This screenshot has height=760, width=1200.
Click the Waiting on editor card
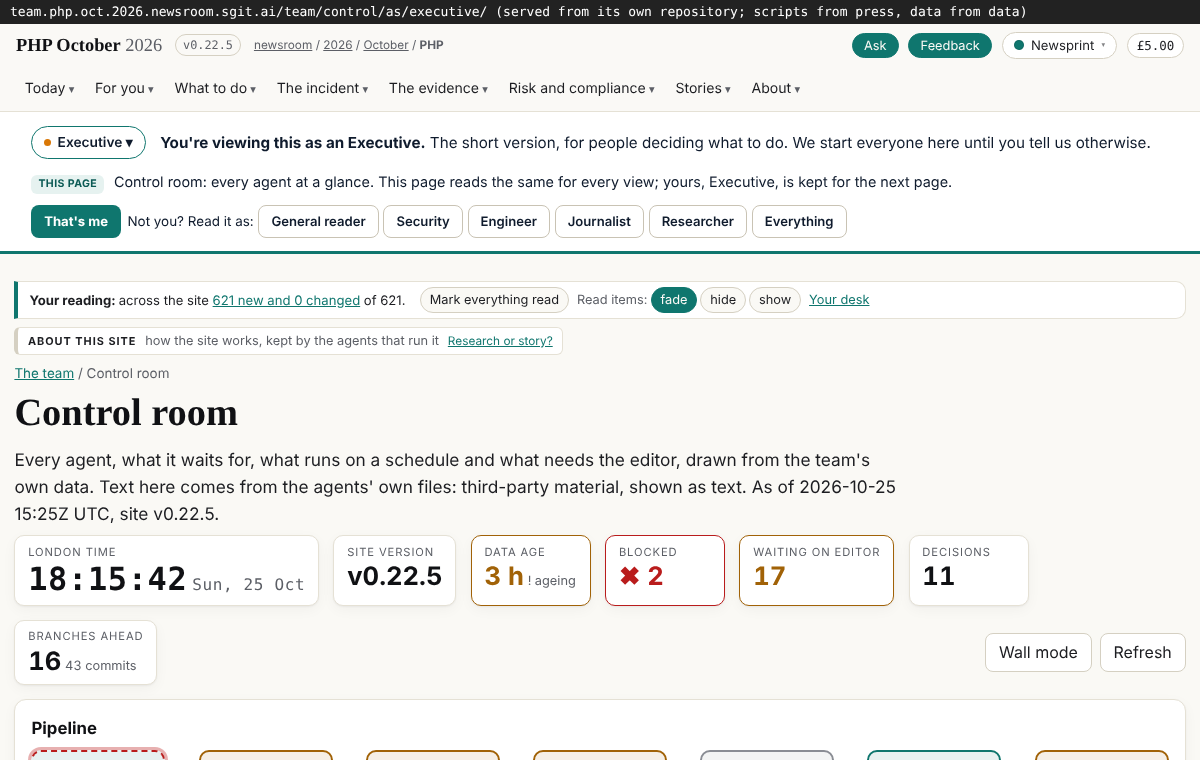[816, 570]
